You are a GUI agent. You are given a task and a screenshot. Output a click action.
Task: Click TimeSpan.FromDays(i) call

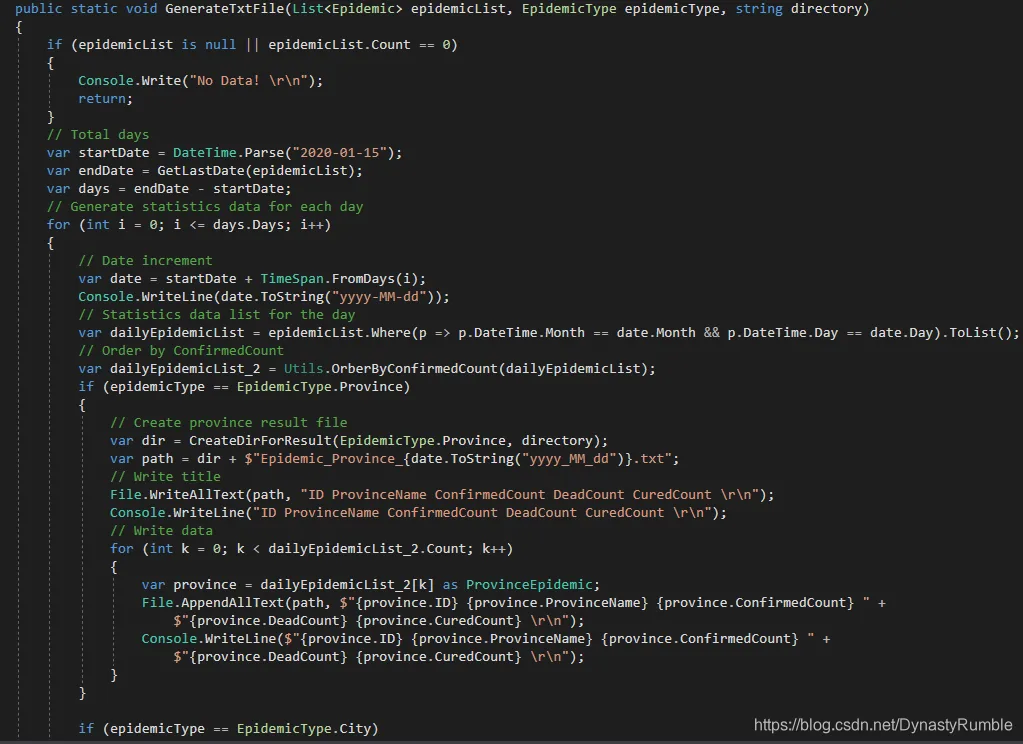point(339,279)
